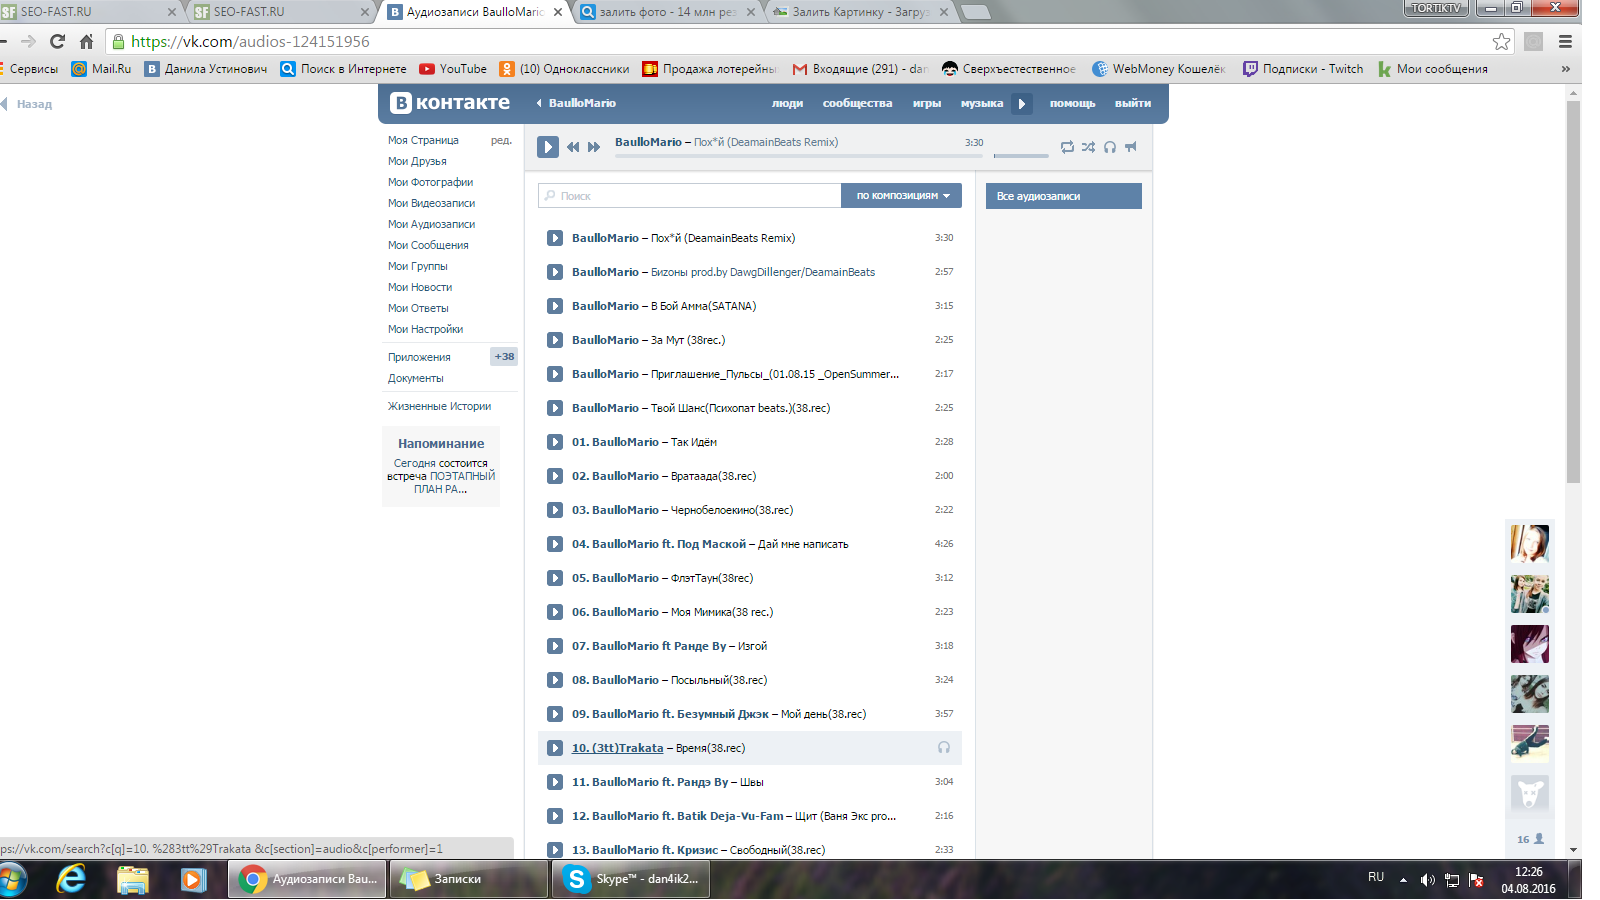Screen dimensions: 1600x900
Task: Select the 'Все аудиозаписи' filter
Action: point(1064,196)
